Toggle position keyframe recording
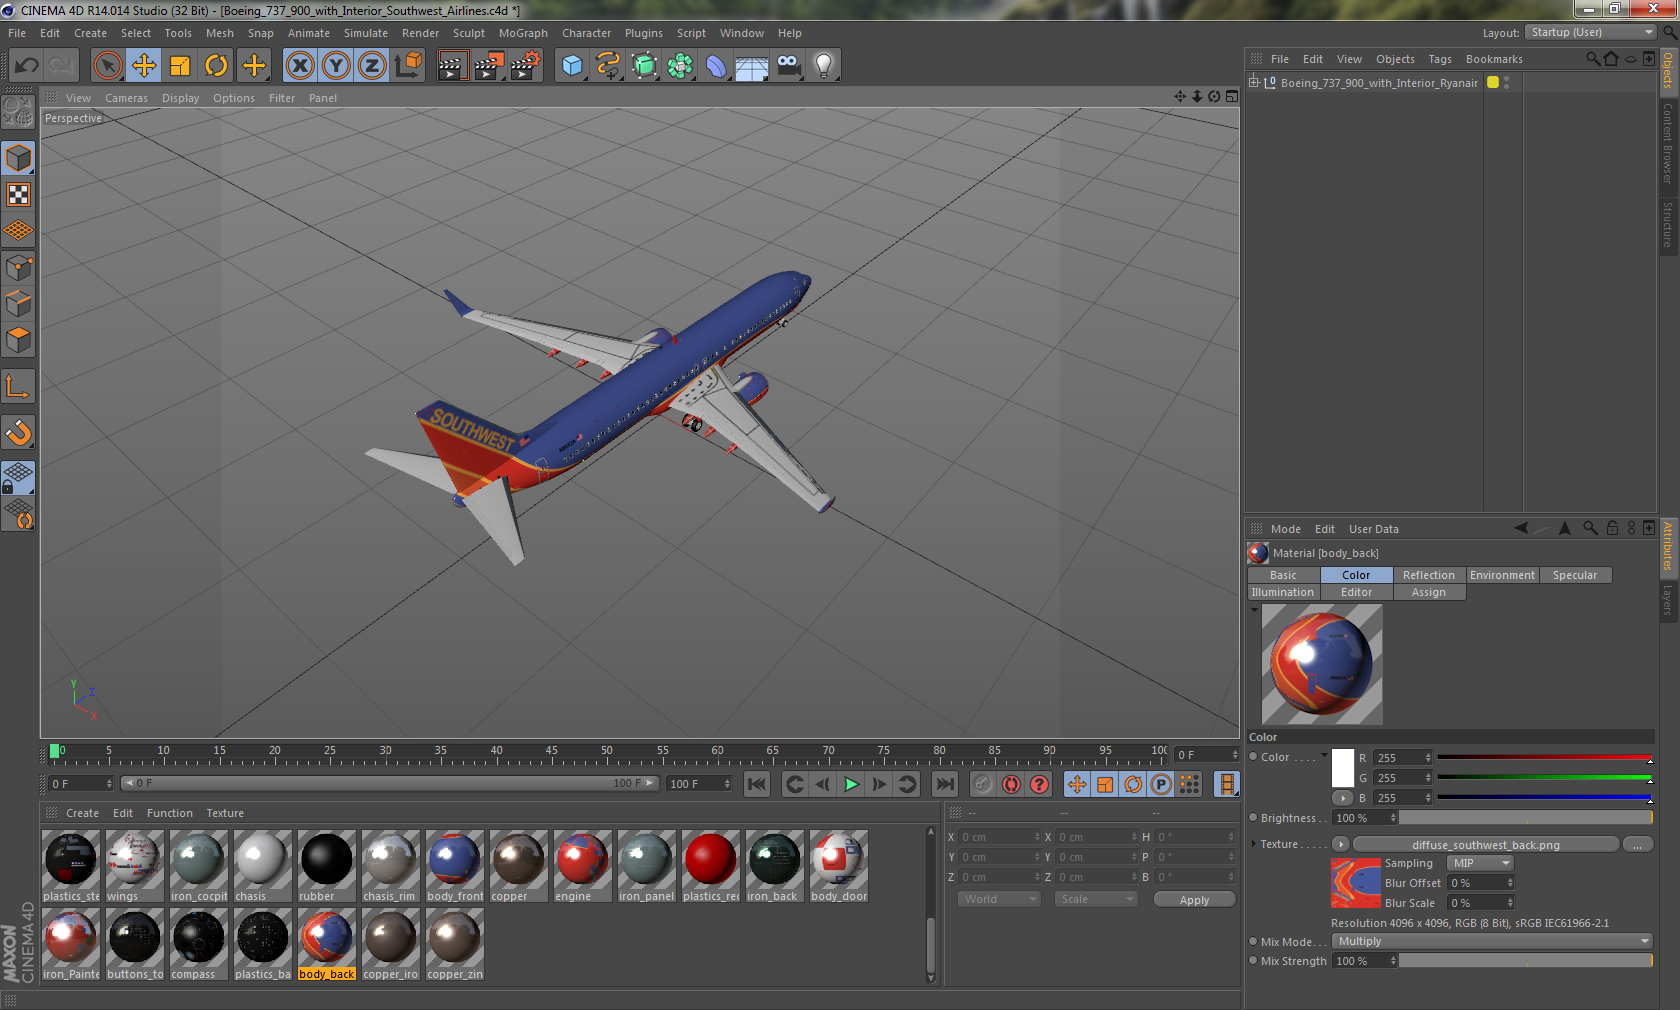This screenshot has height=1010, width=1680. coord(1077,784)
